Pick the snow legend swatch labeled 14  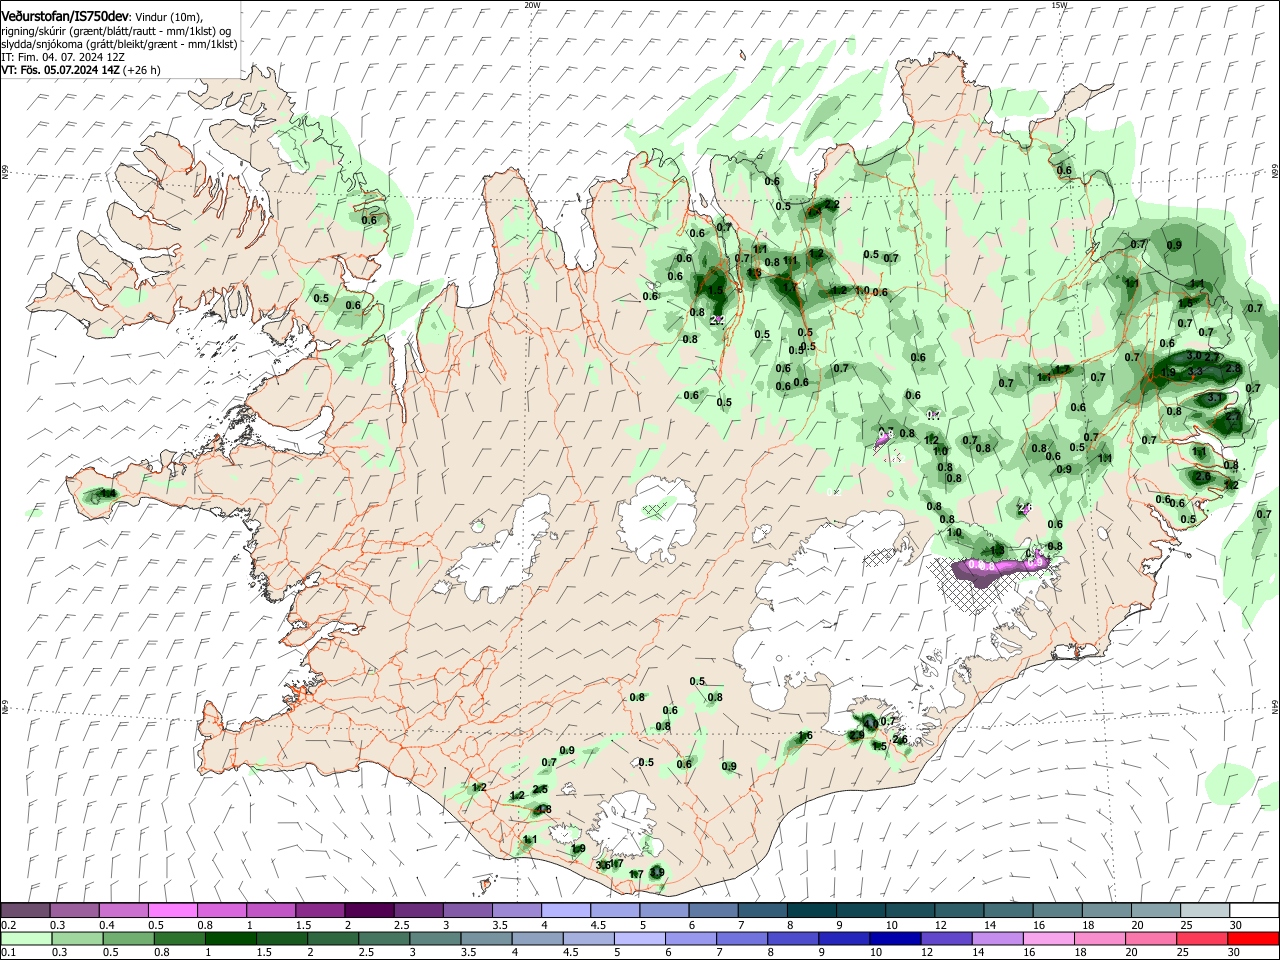click(x=1006, y=910)
